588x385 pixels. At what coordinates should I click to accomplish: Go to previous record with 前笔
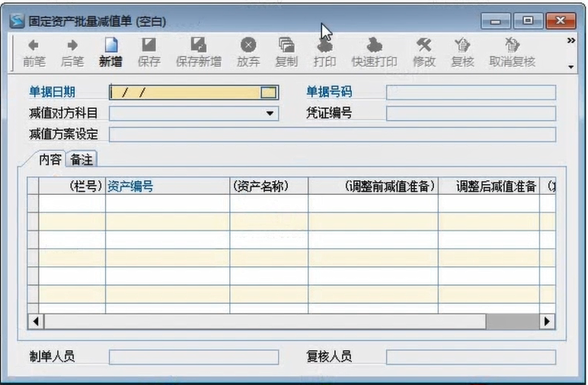click(x=34, y=53)
